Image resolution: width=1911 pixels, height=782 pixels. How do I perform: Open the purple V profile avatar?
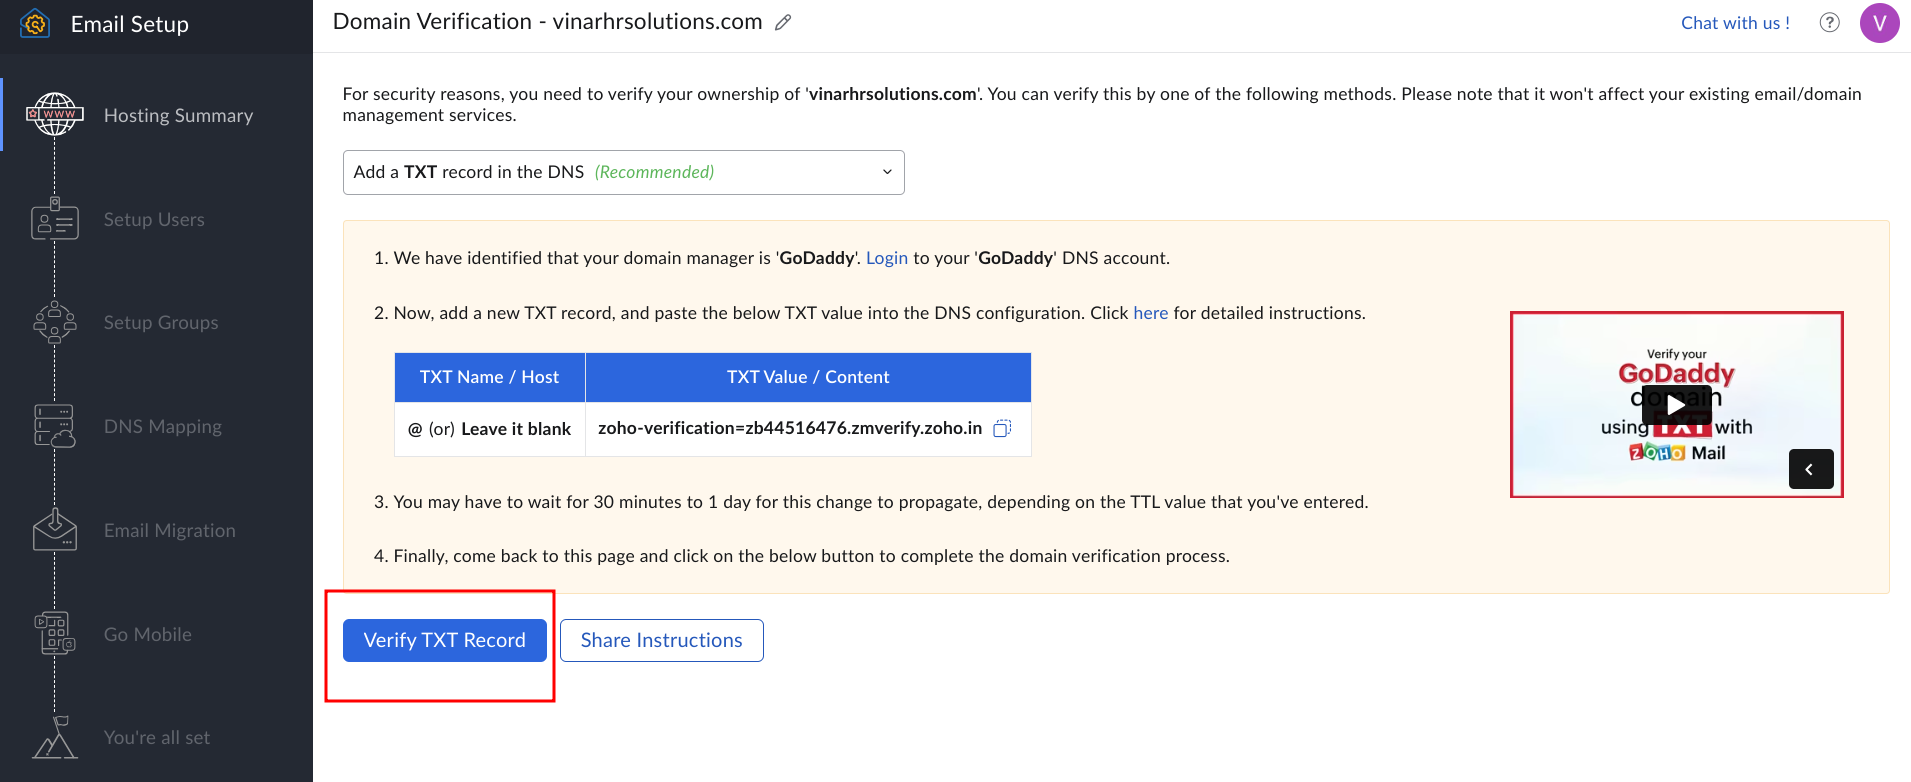click(x=1879, y=23)
